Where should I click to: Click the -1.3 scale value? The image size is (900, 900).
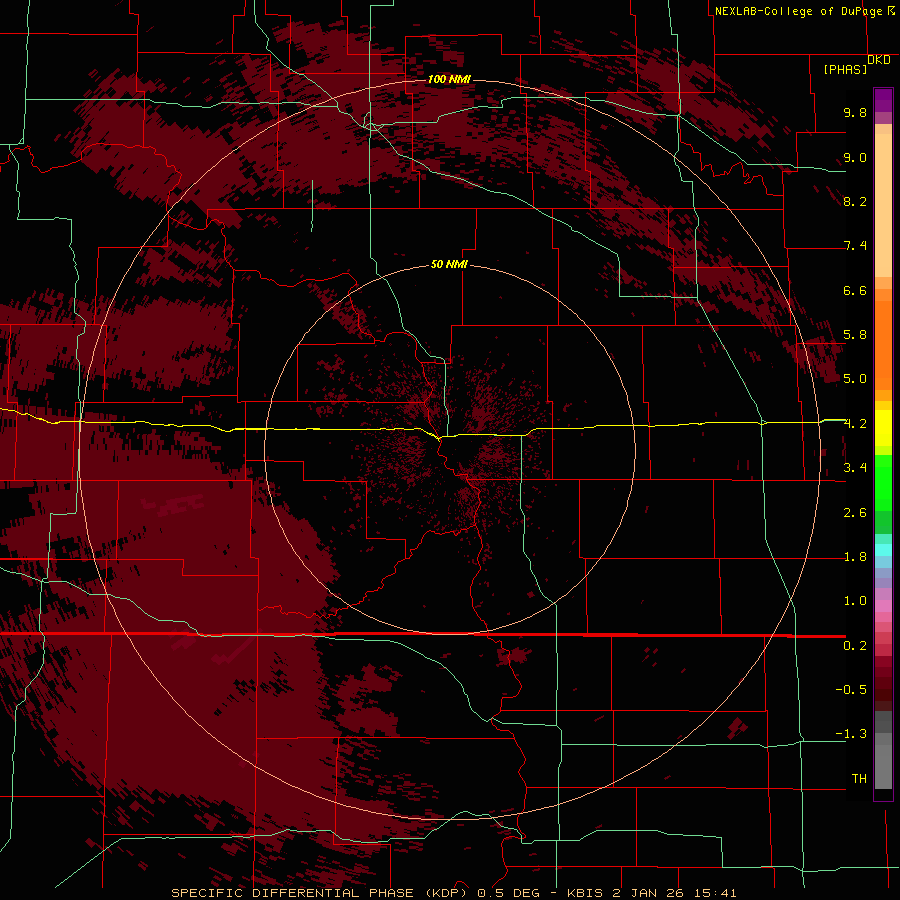point(851,735)
